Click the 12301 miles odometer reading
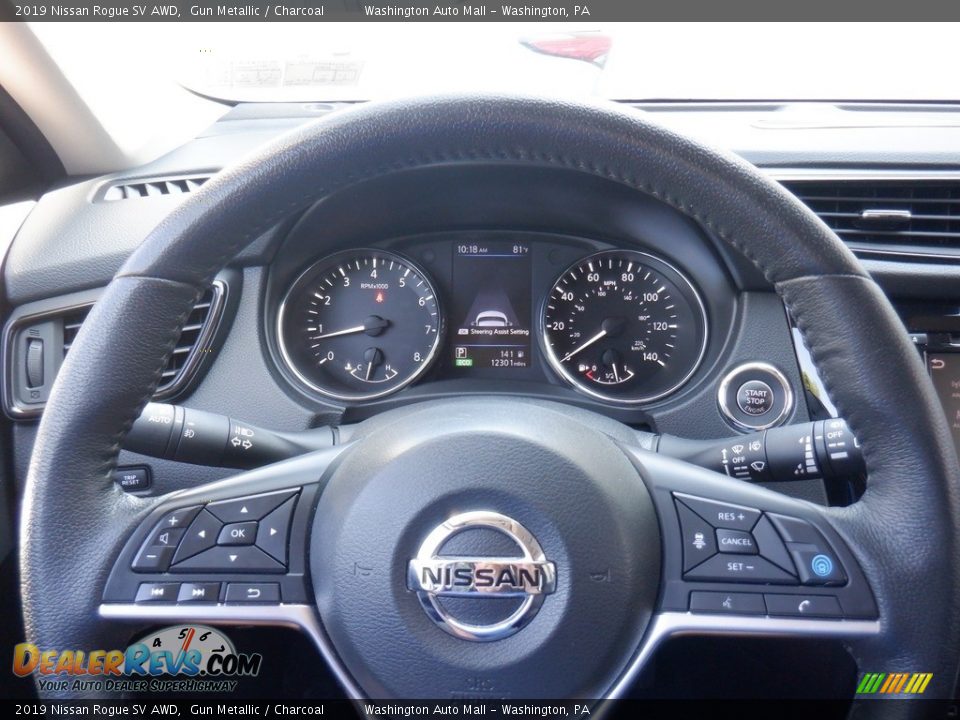The height and width of the screenshot is (720, 960). [508, 363]
